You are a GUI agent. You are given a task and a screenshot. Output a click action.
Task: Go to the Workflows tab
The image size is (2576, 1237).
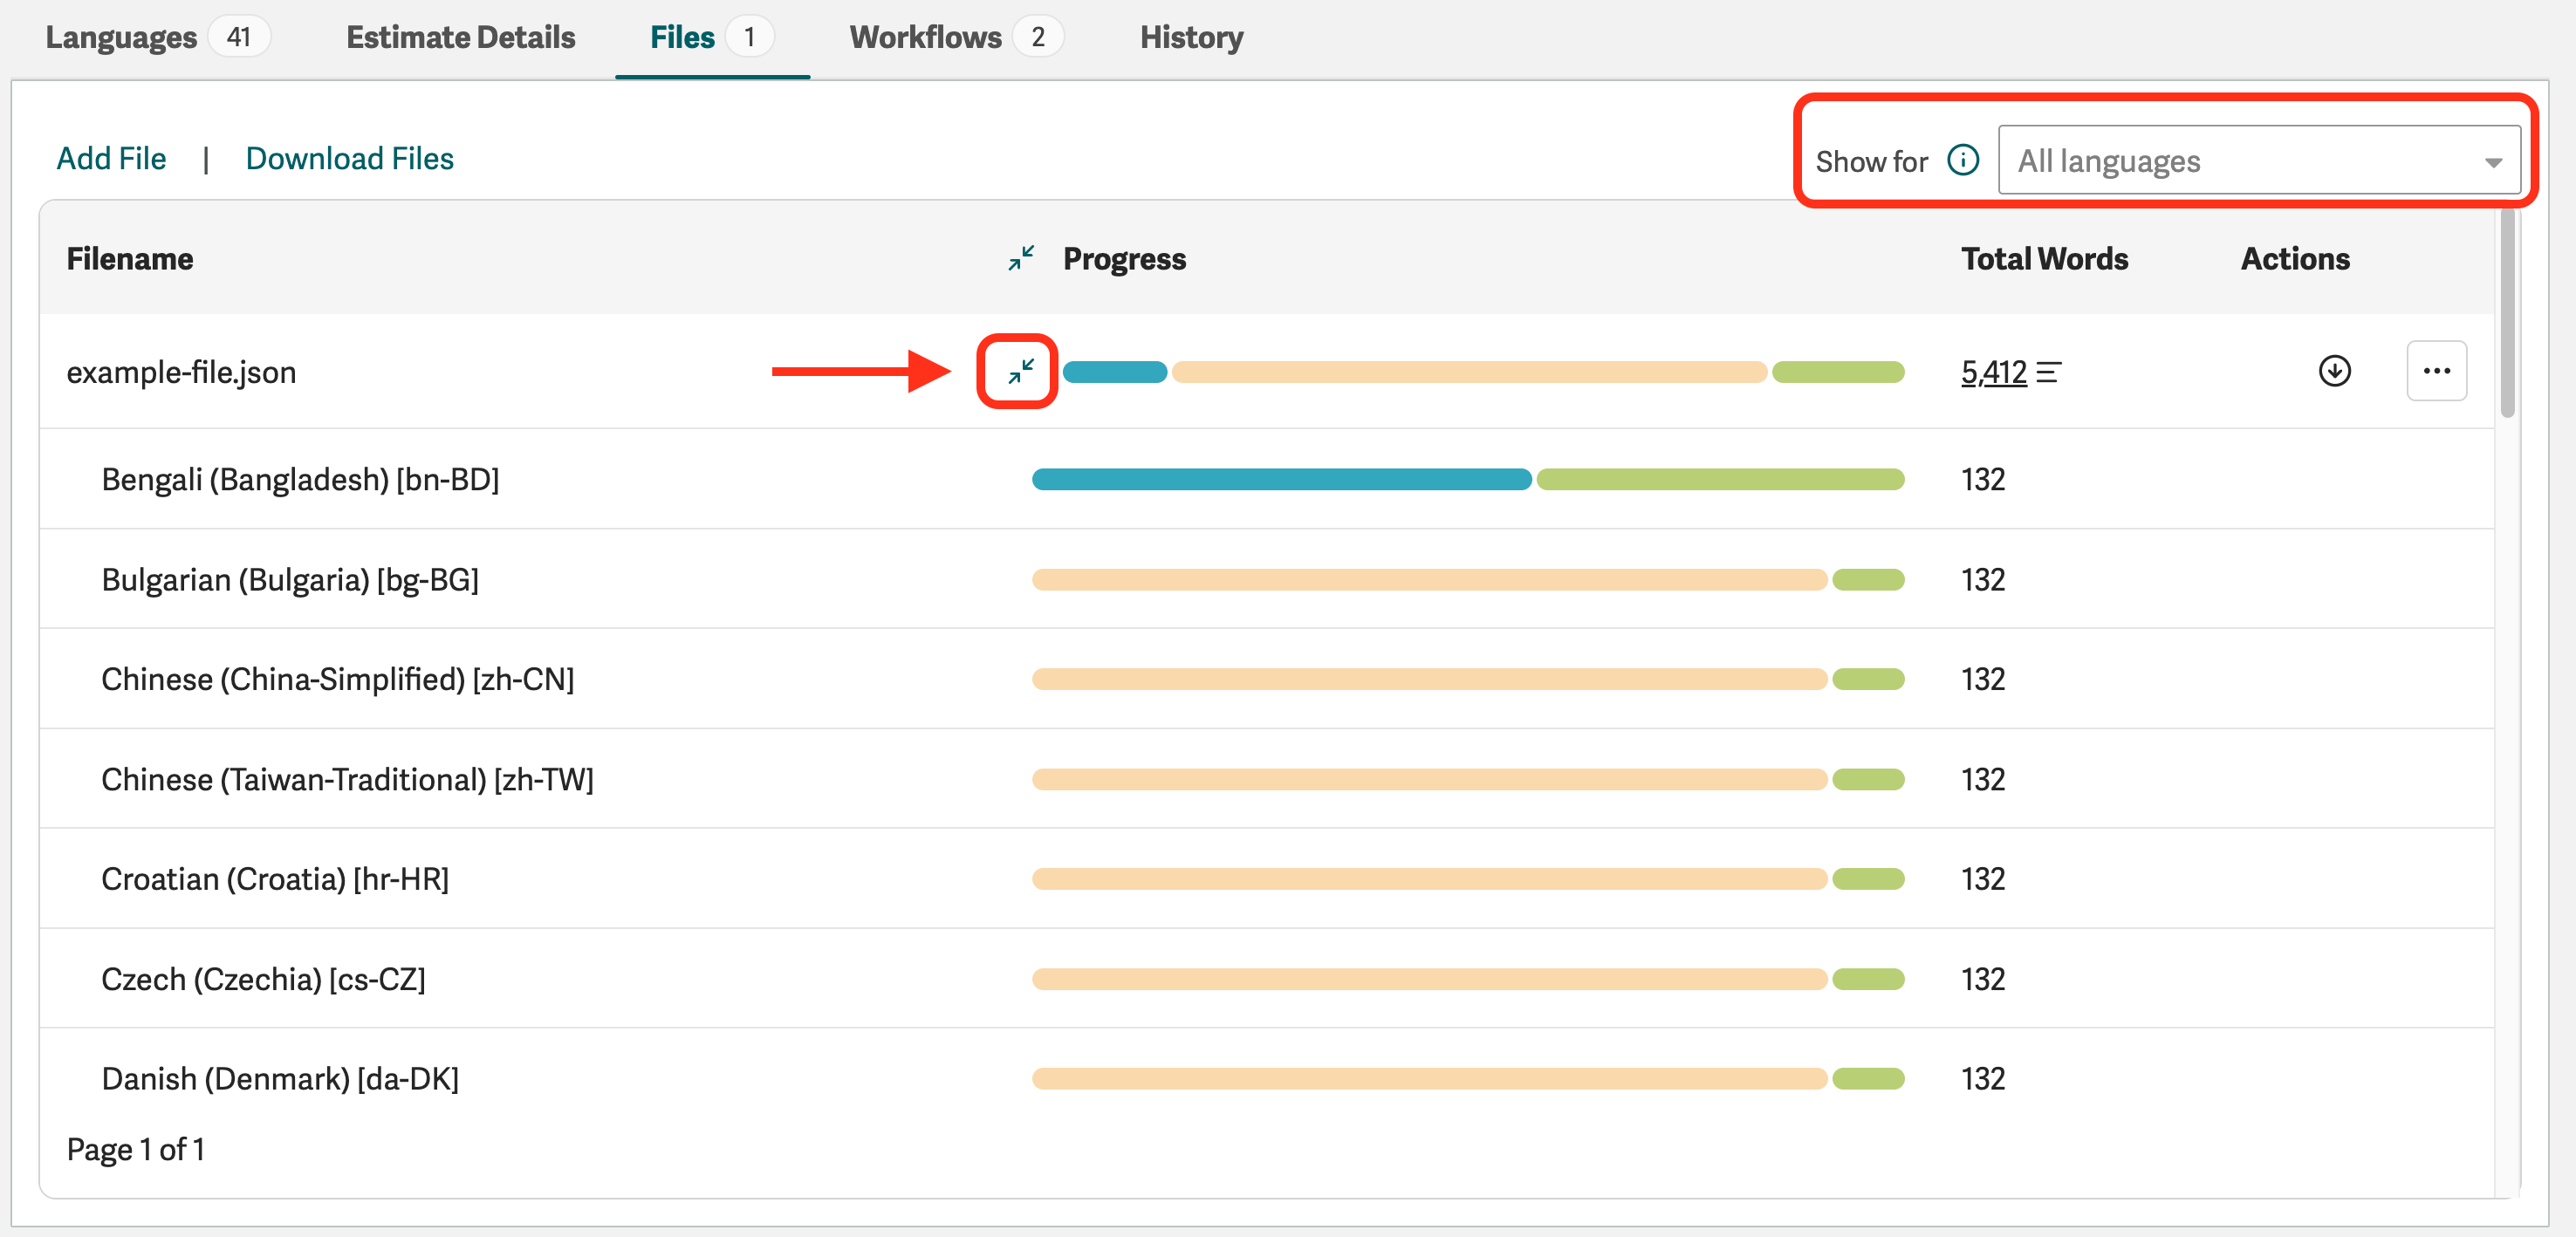(x=956, y=37)
